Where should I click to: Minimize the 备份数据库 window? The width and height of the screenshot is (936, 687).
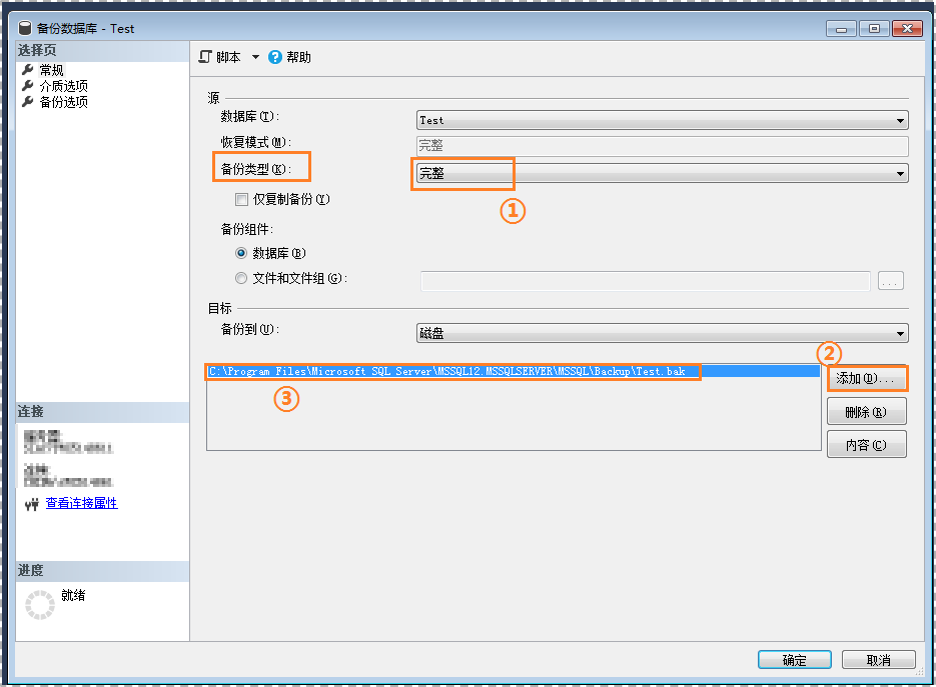tap(842, 29)
